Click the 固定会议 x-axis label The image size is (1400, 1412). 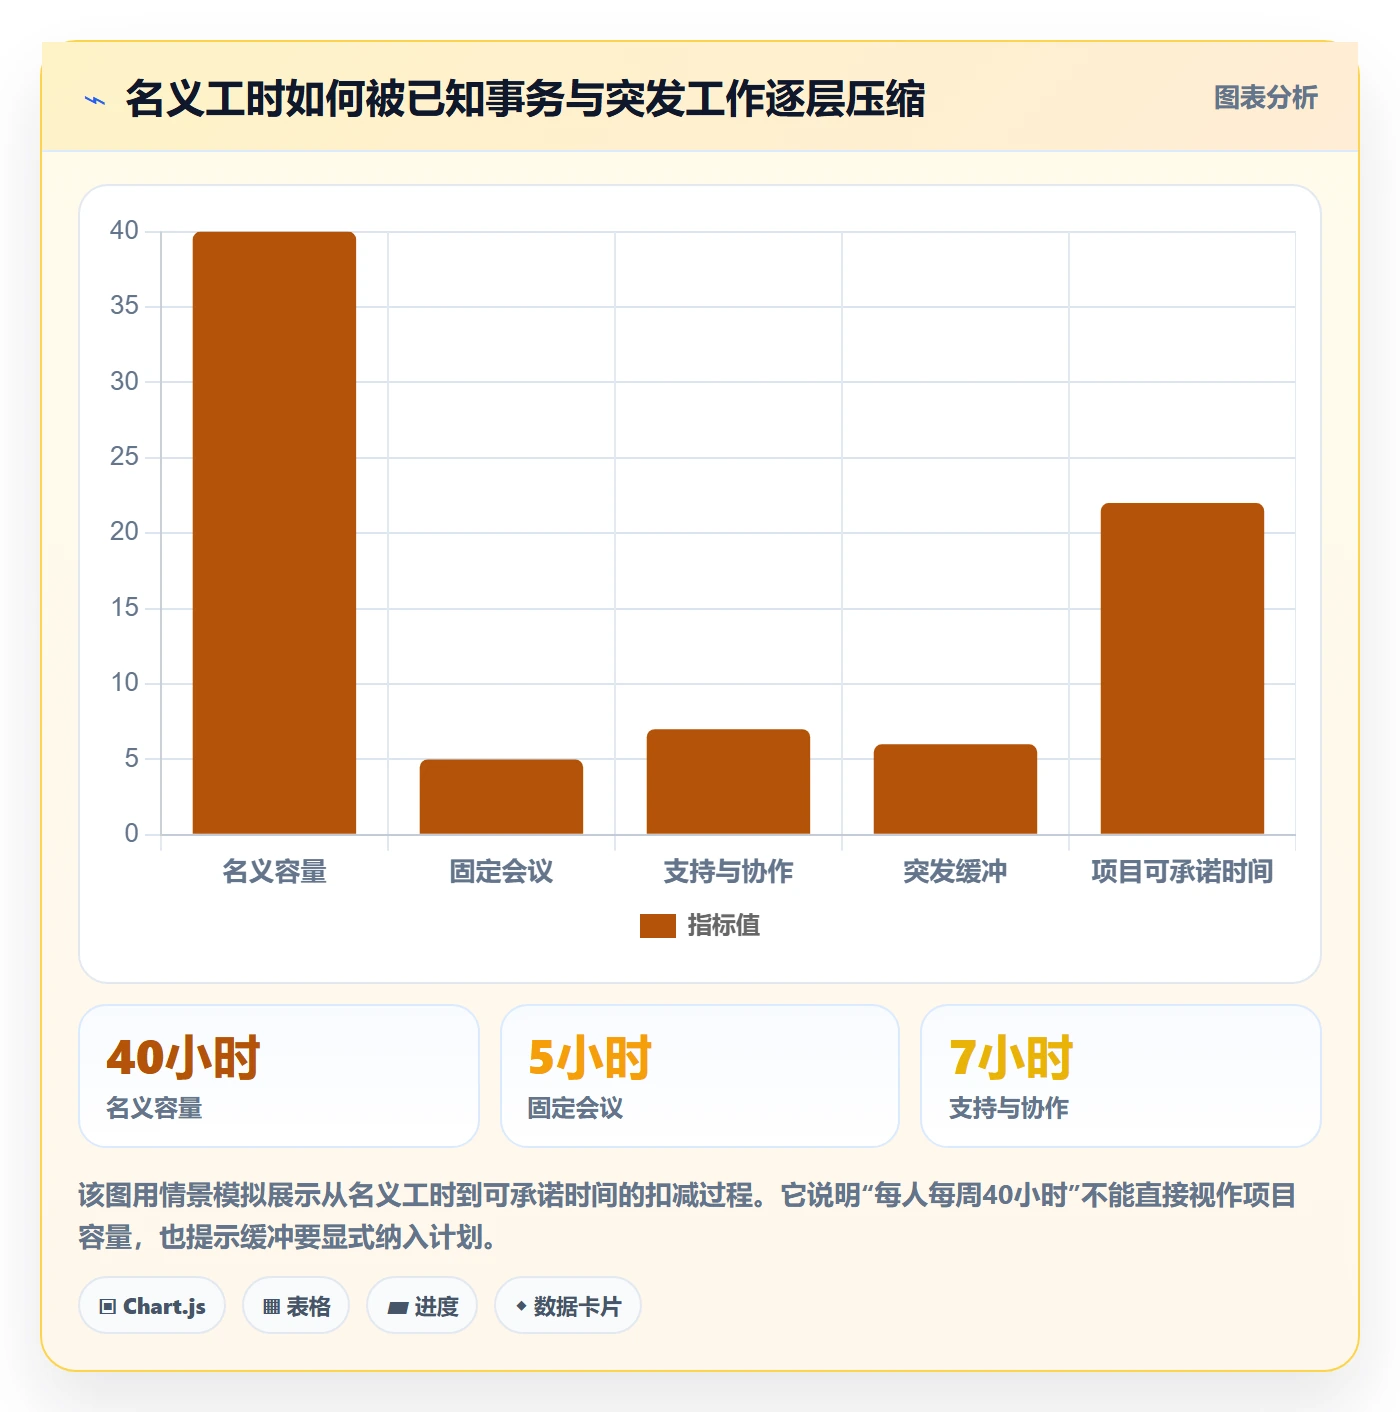[x=501, y=872]
